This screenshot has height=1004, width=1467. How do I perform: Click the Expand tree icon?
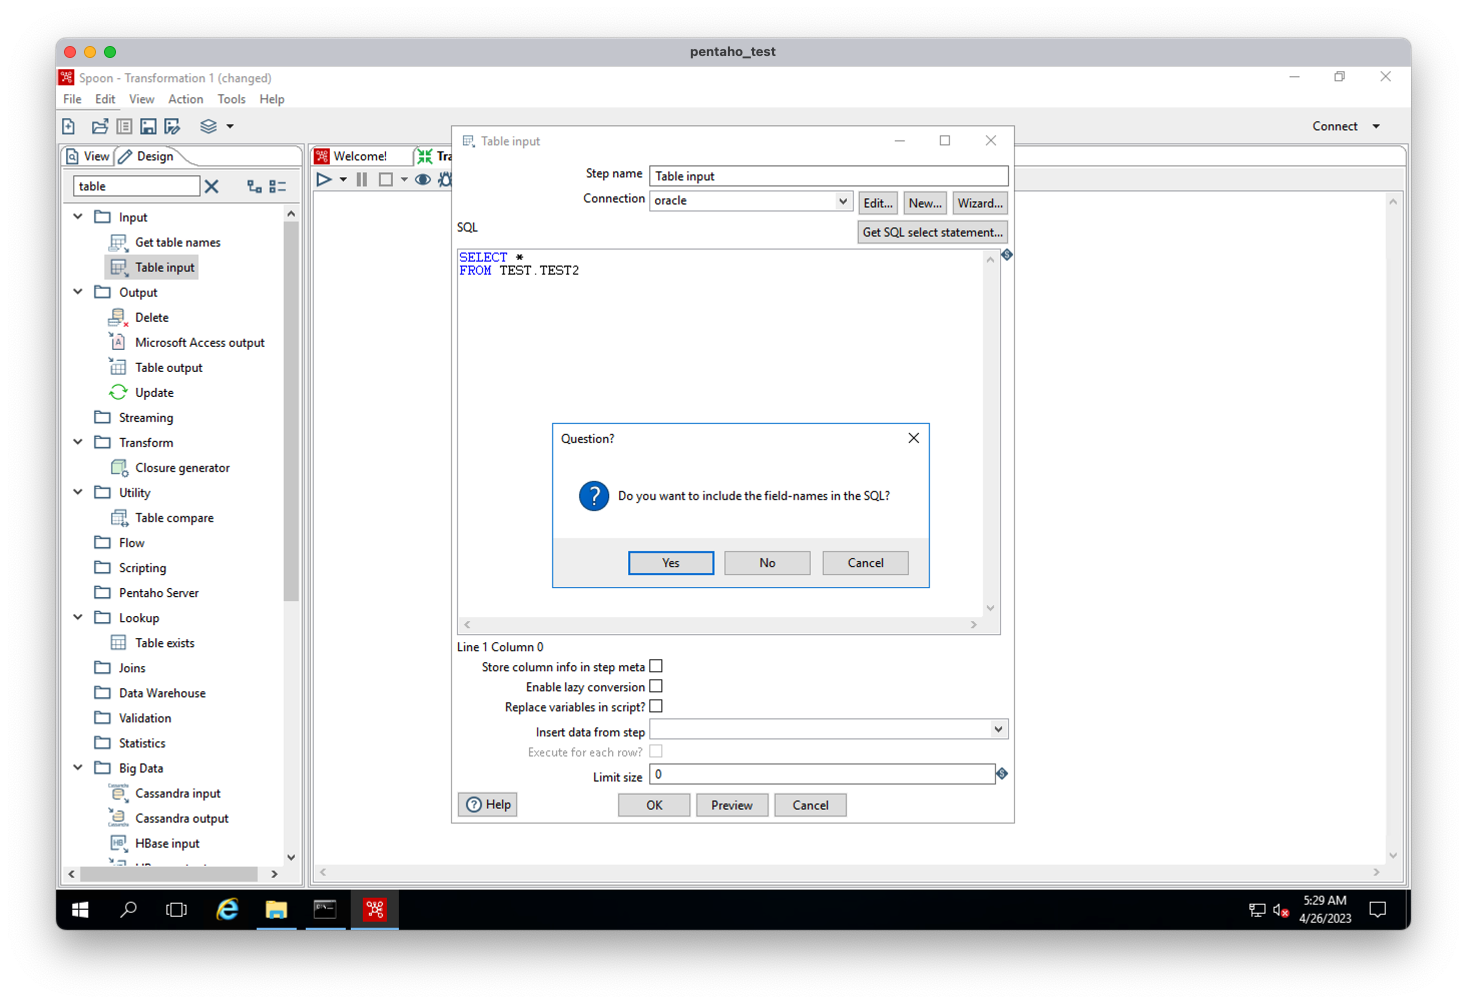(254, 186)
